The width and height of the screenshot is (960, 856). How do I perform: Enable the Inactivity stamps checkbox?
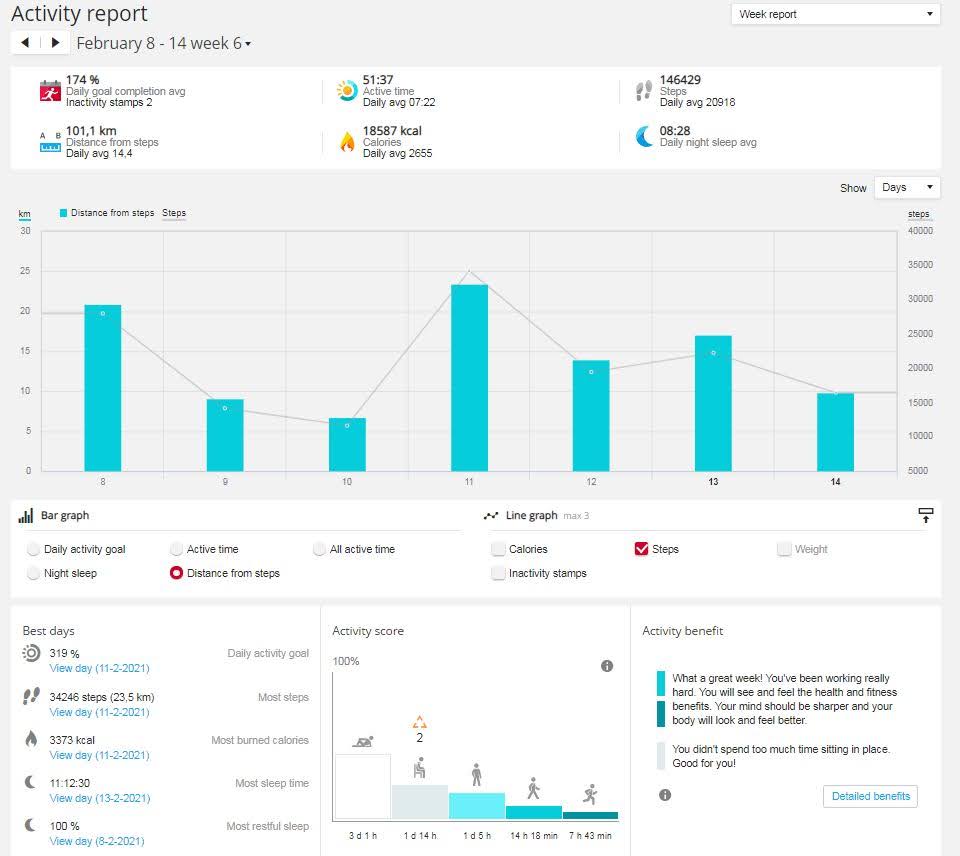tap(498, 573)
